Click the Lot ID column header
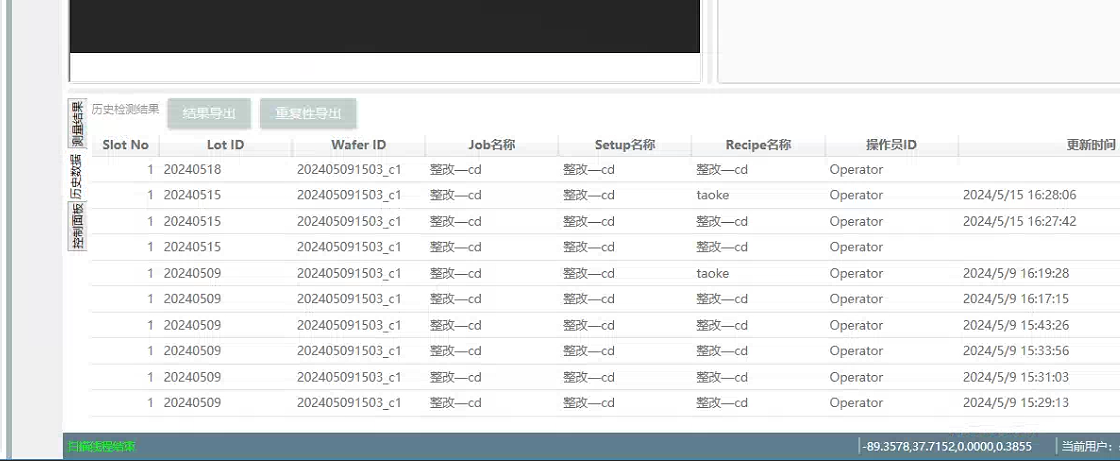 tap(226, 145)
